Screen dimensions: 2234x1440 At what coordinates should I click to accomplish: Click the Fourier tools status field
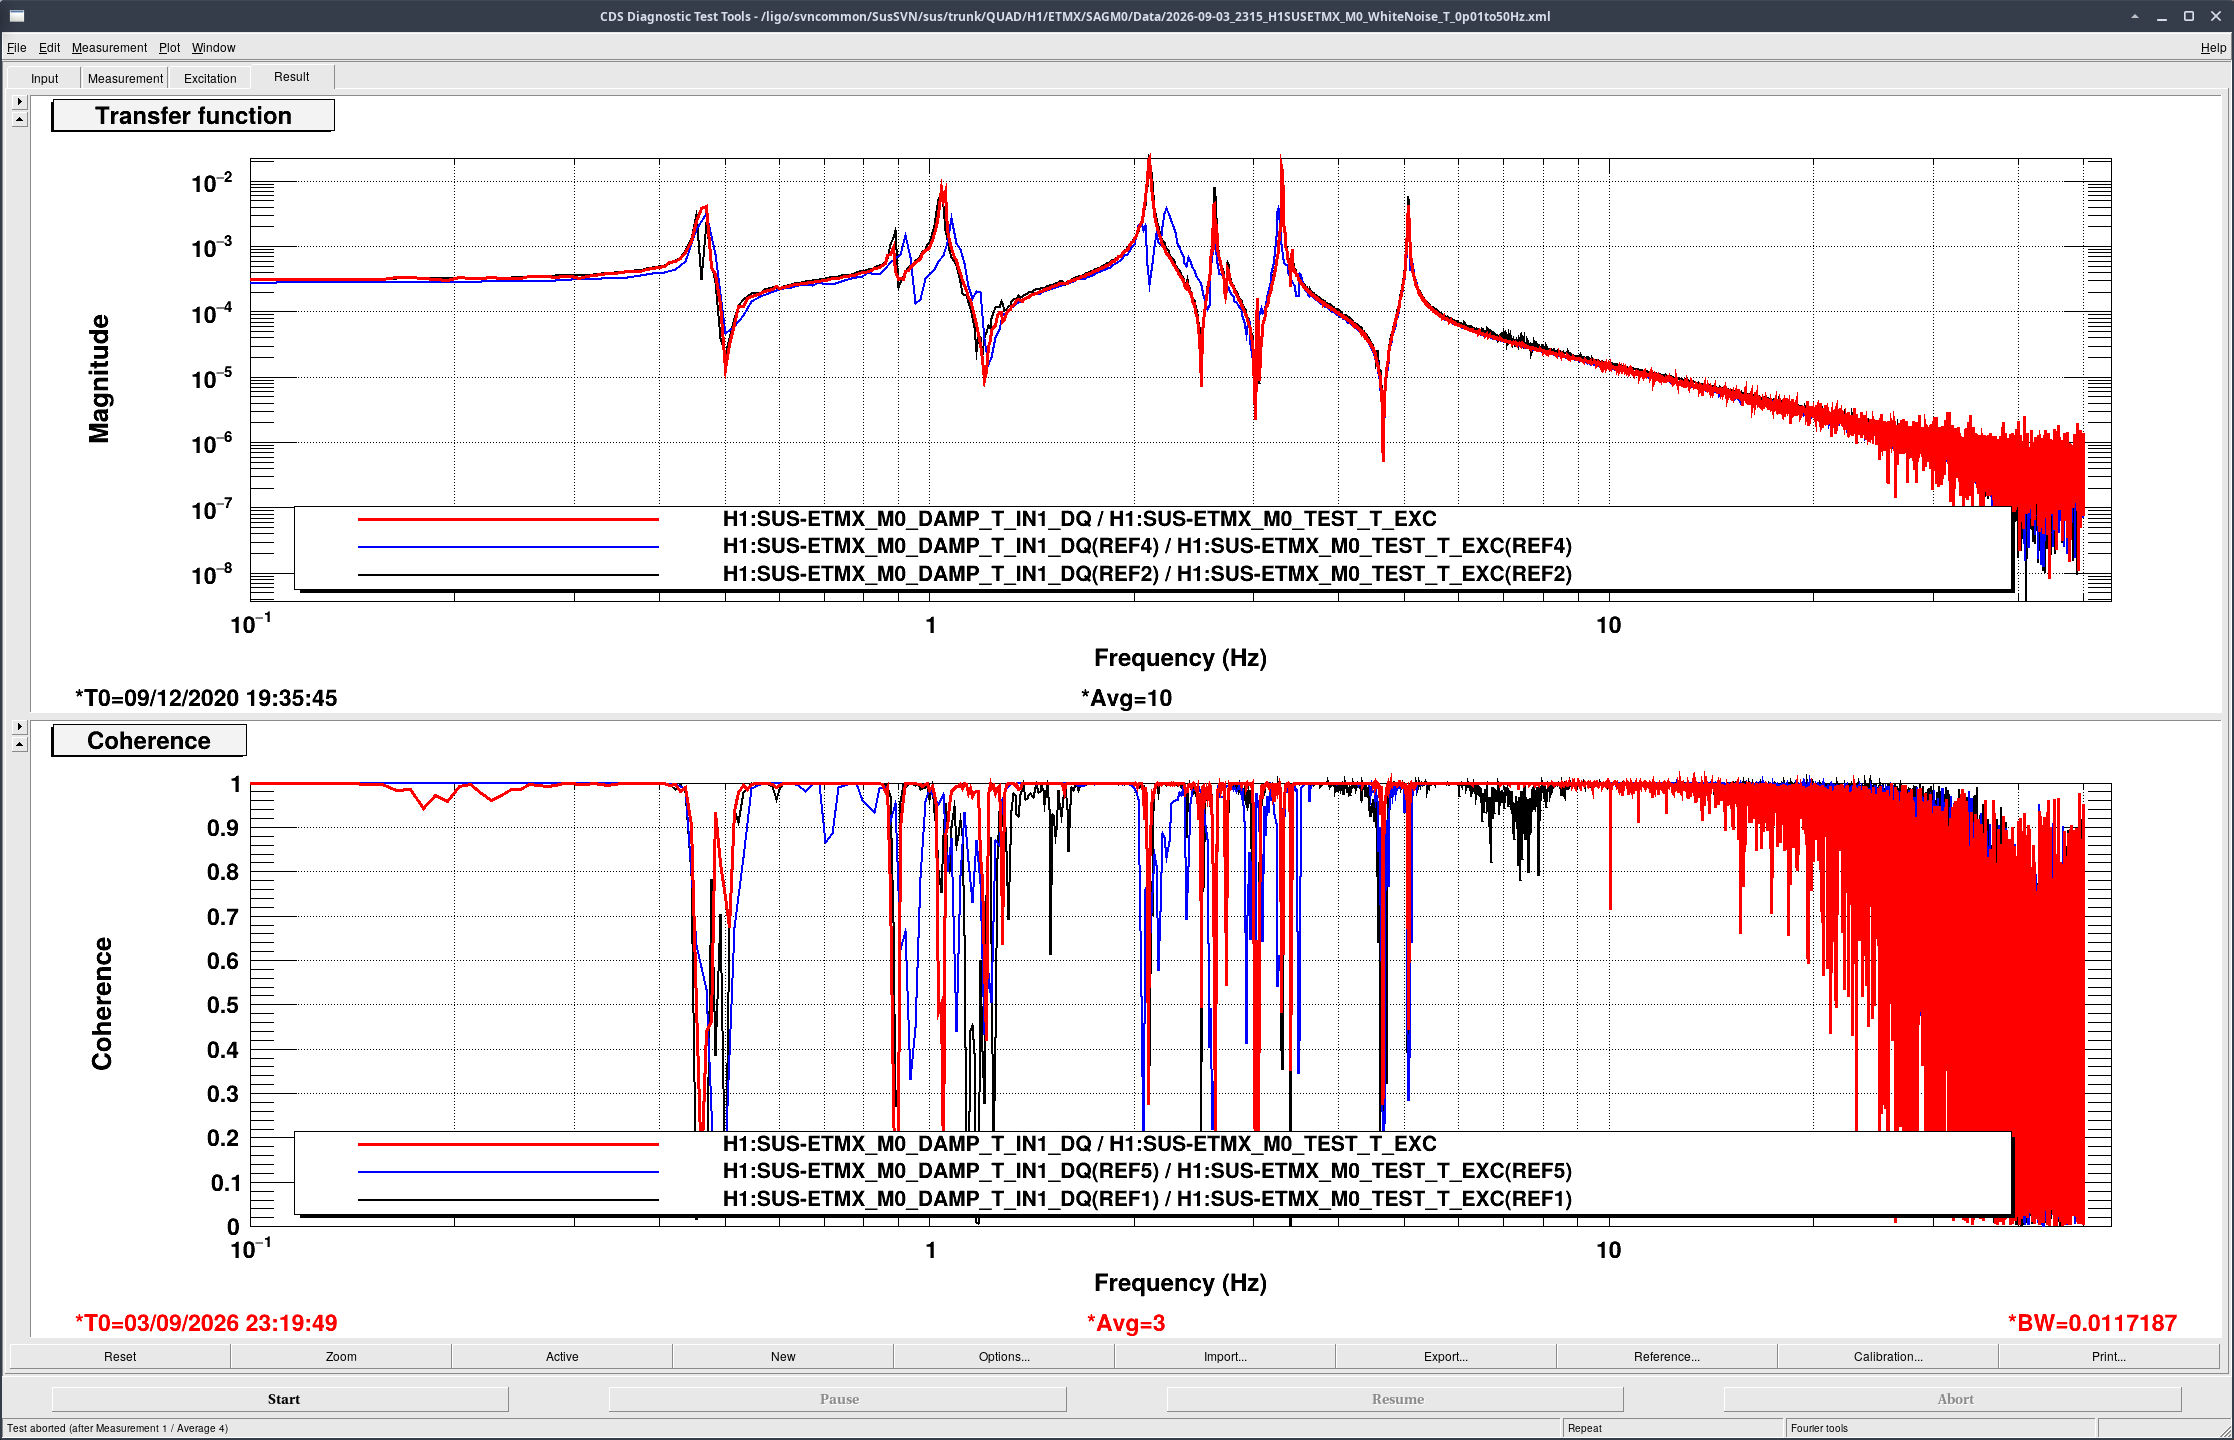point(1939,1428)
